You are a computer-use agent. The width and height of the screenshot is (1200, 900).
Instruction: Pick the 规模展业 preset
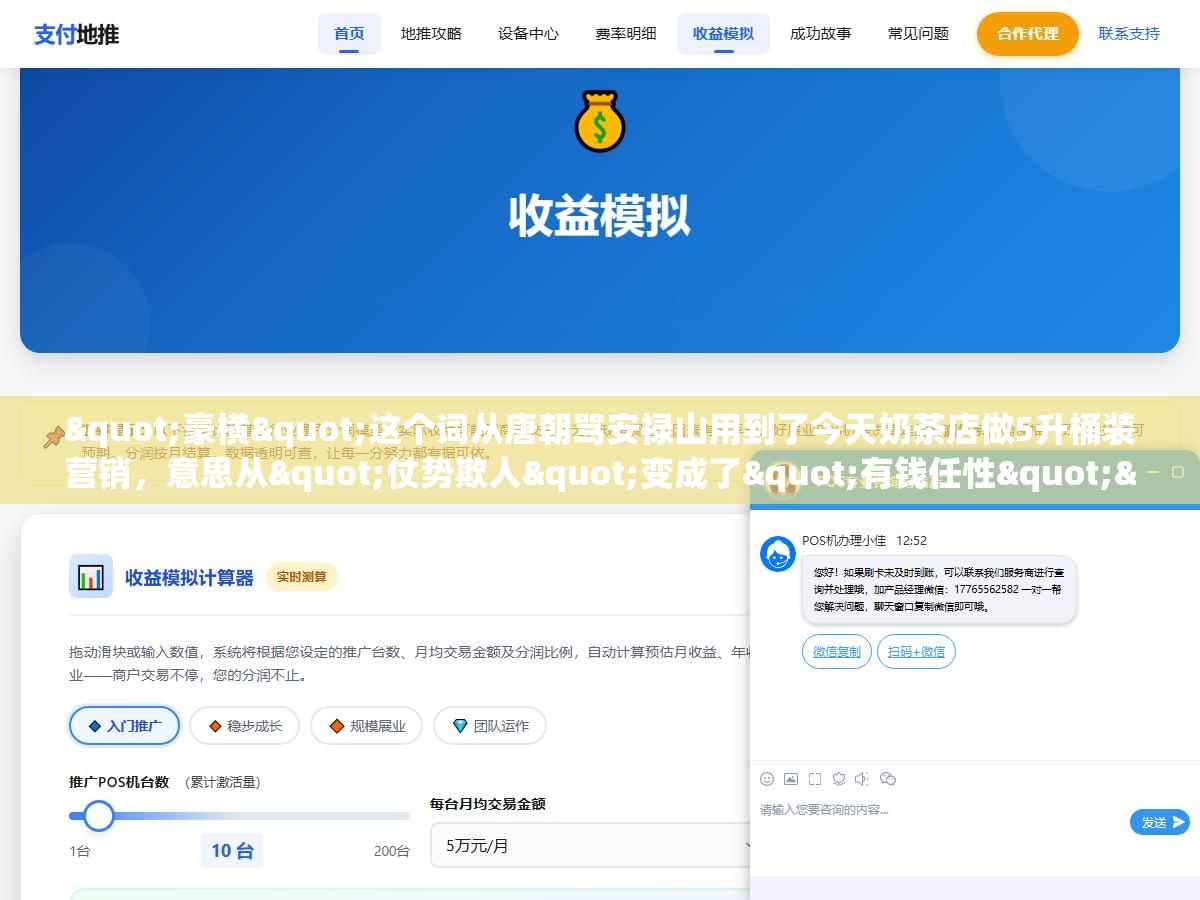coord(366,726)
